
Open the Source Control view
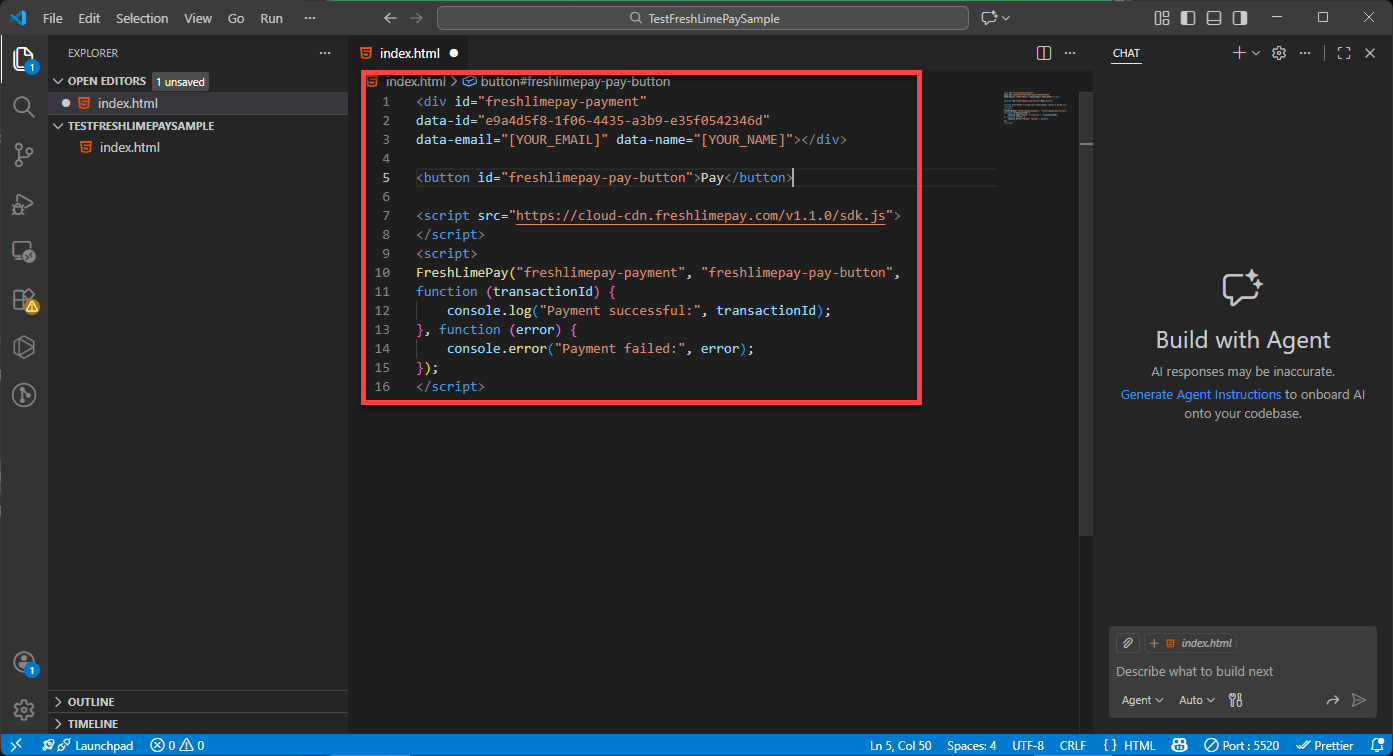pyautogui.click(x=23, y=154)
